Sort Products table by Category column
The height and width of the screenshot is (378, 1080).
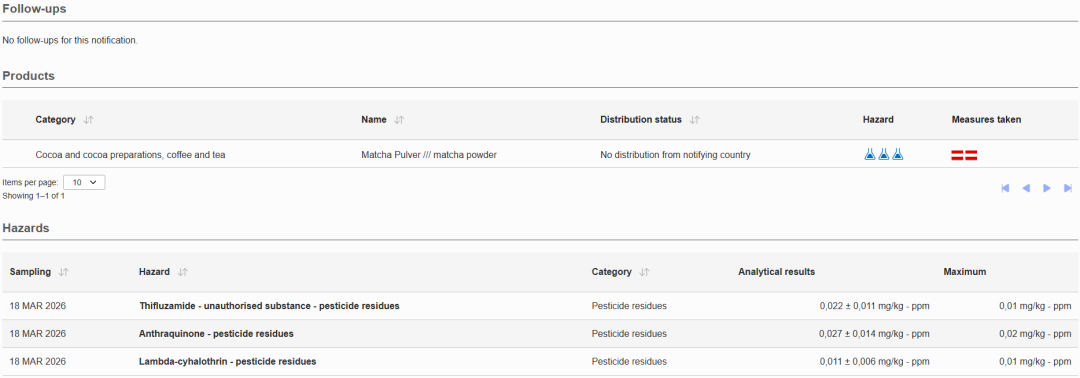[88, 120]
